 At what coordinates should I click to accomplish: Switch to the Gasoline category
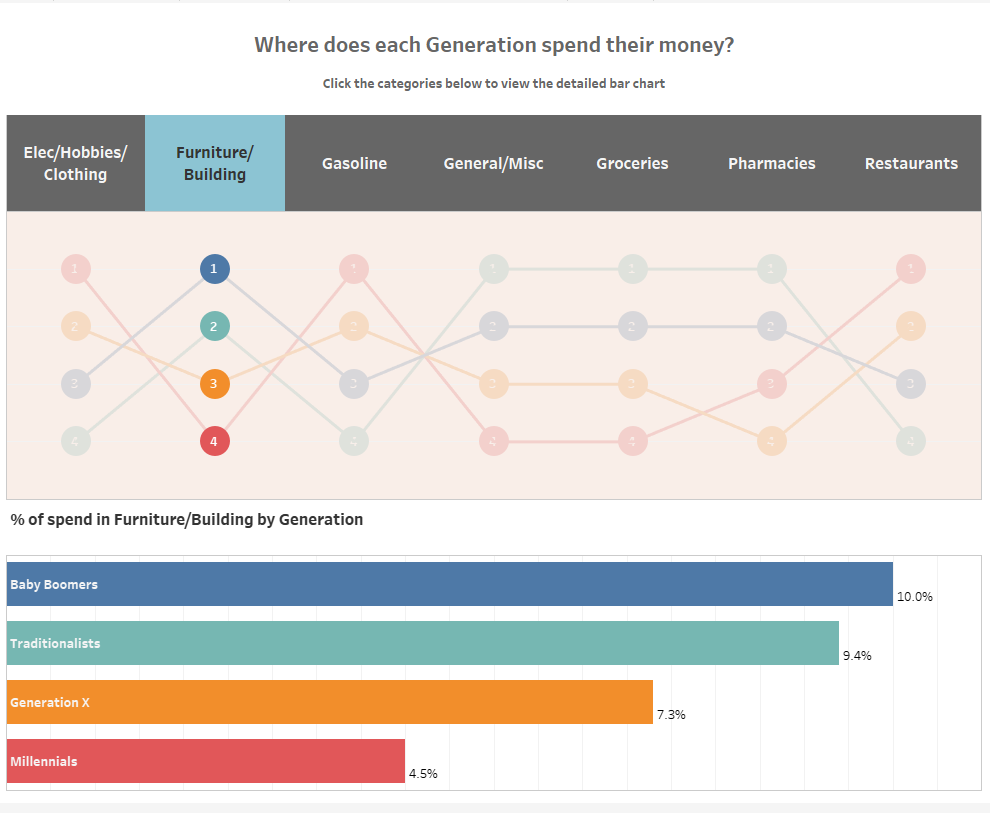(354, 163)
